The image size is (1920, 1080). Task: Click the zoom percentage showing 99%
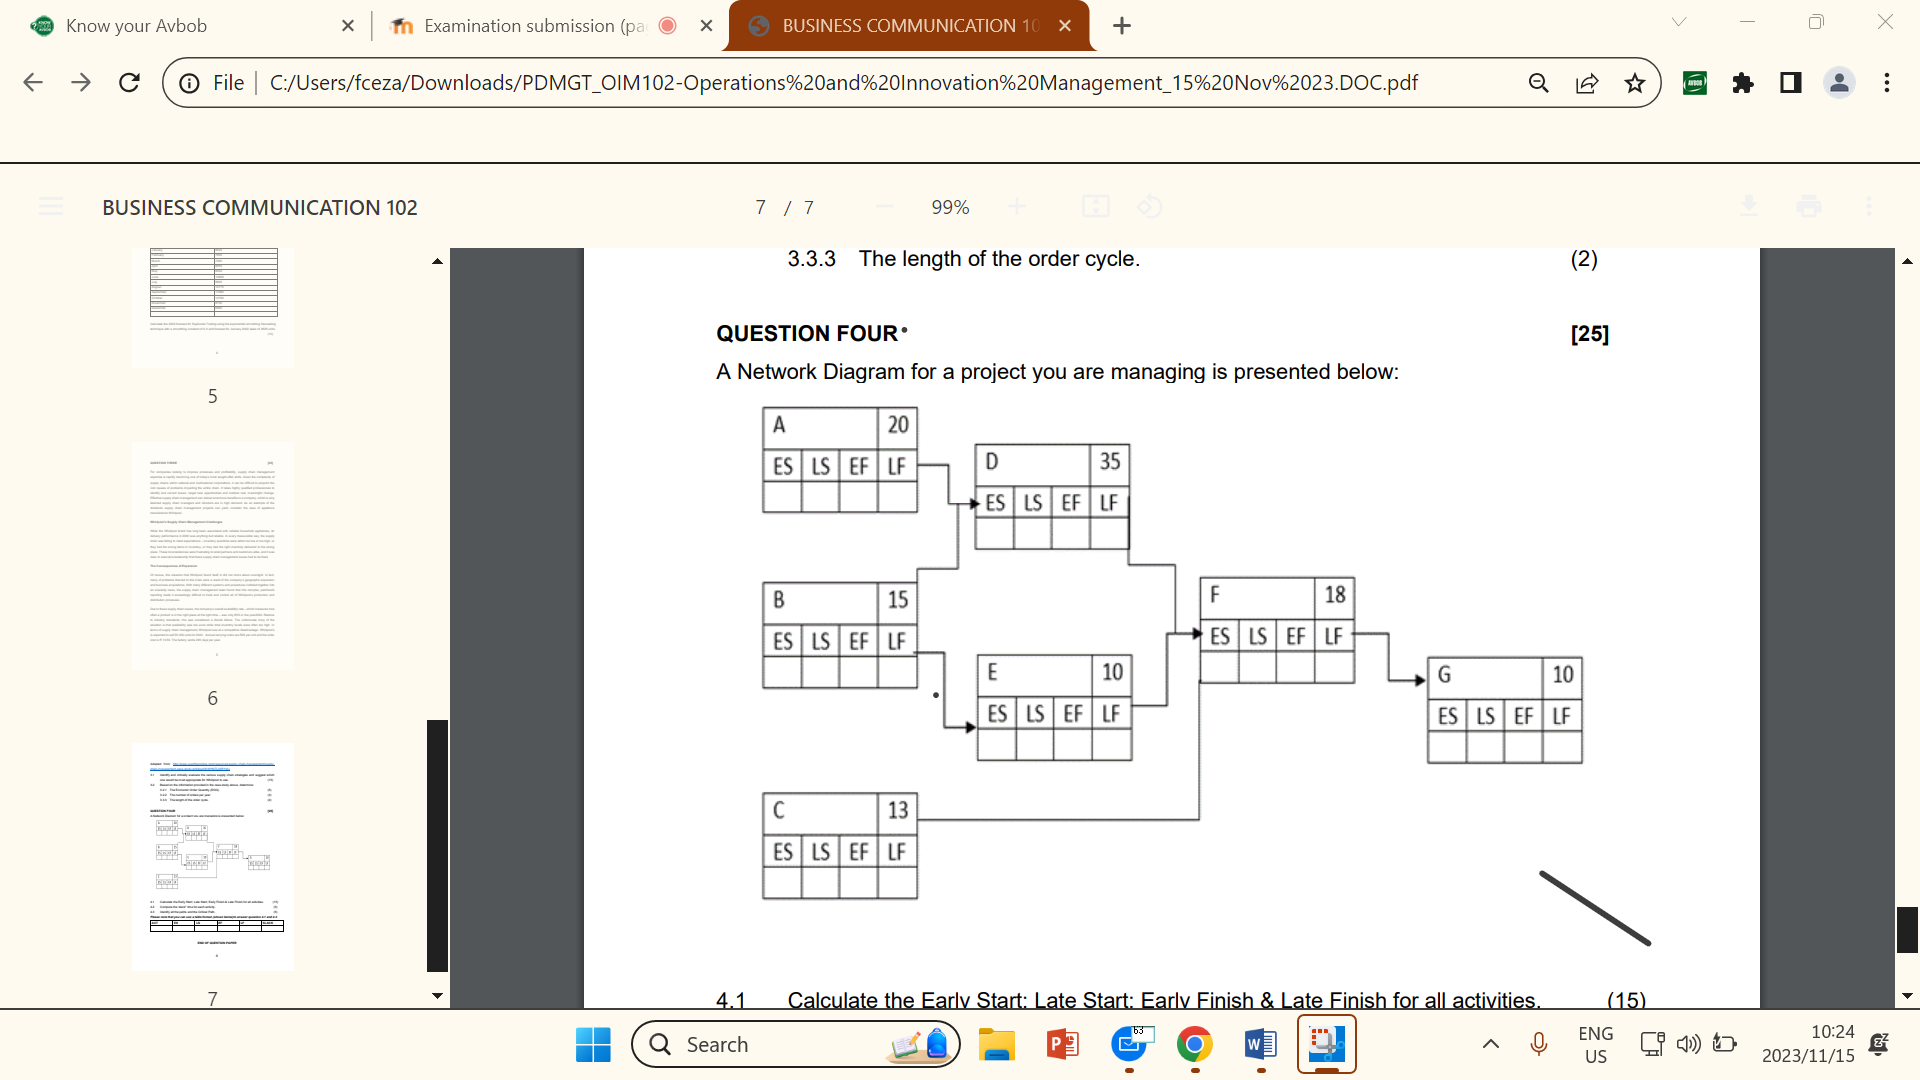(x=949, y=207)
